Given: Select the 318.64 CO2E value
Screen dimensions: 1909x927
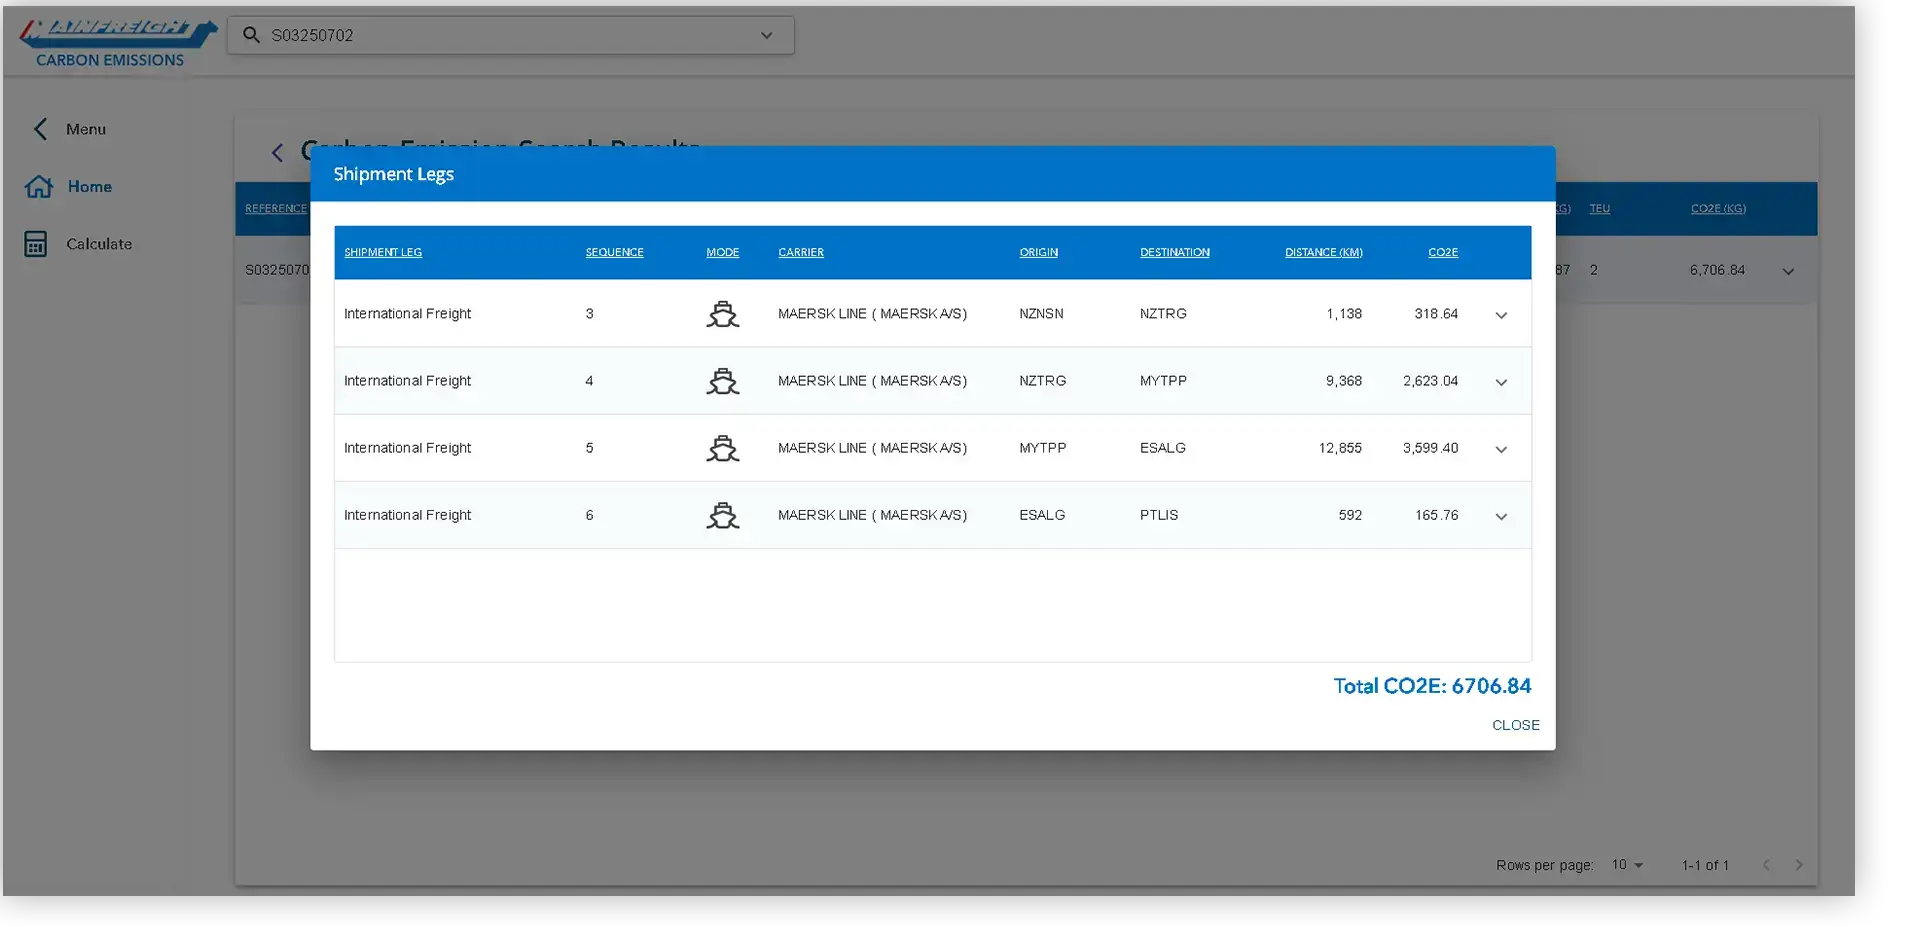Looking at the screenshot, I should pos(1436,314).
